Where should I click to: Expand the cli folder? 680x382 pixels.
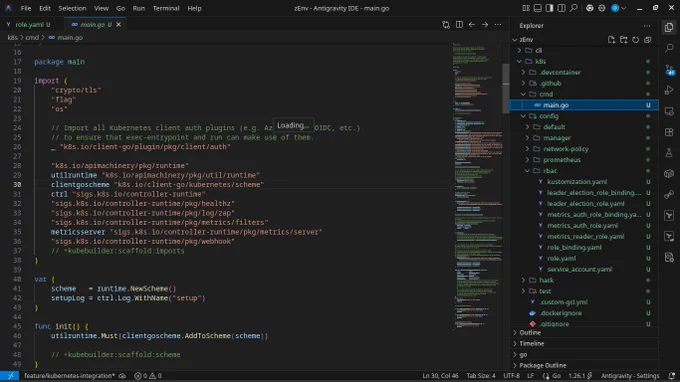[x=519, y=50]
